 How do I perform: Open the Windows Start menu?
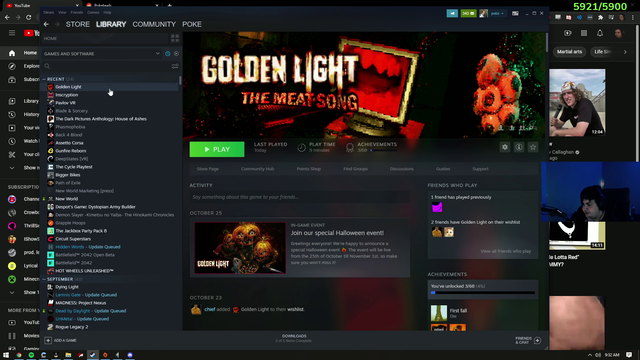[6, 355]
